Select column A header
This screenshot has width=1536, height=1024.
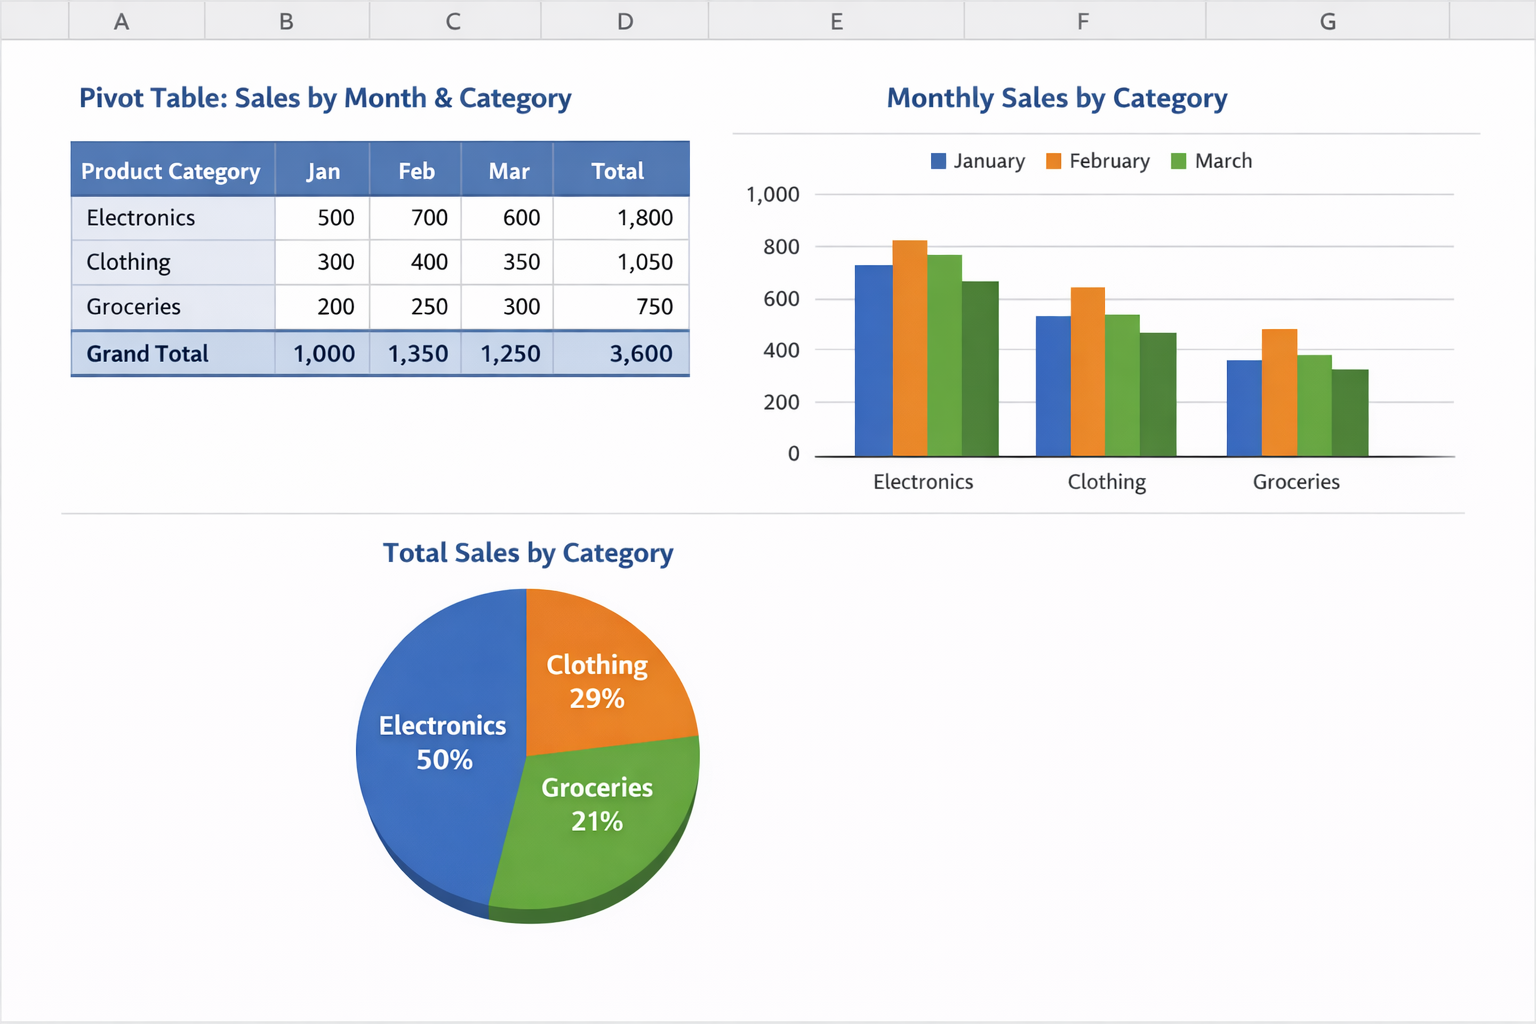point(122,21)
